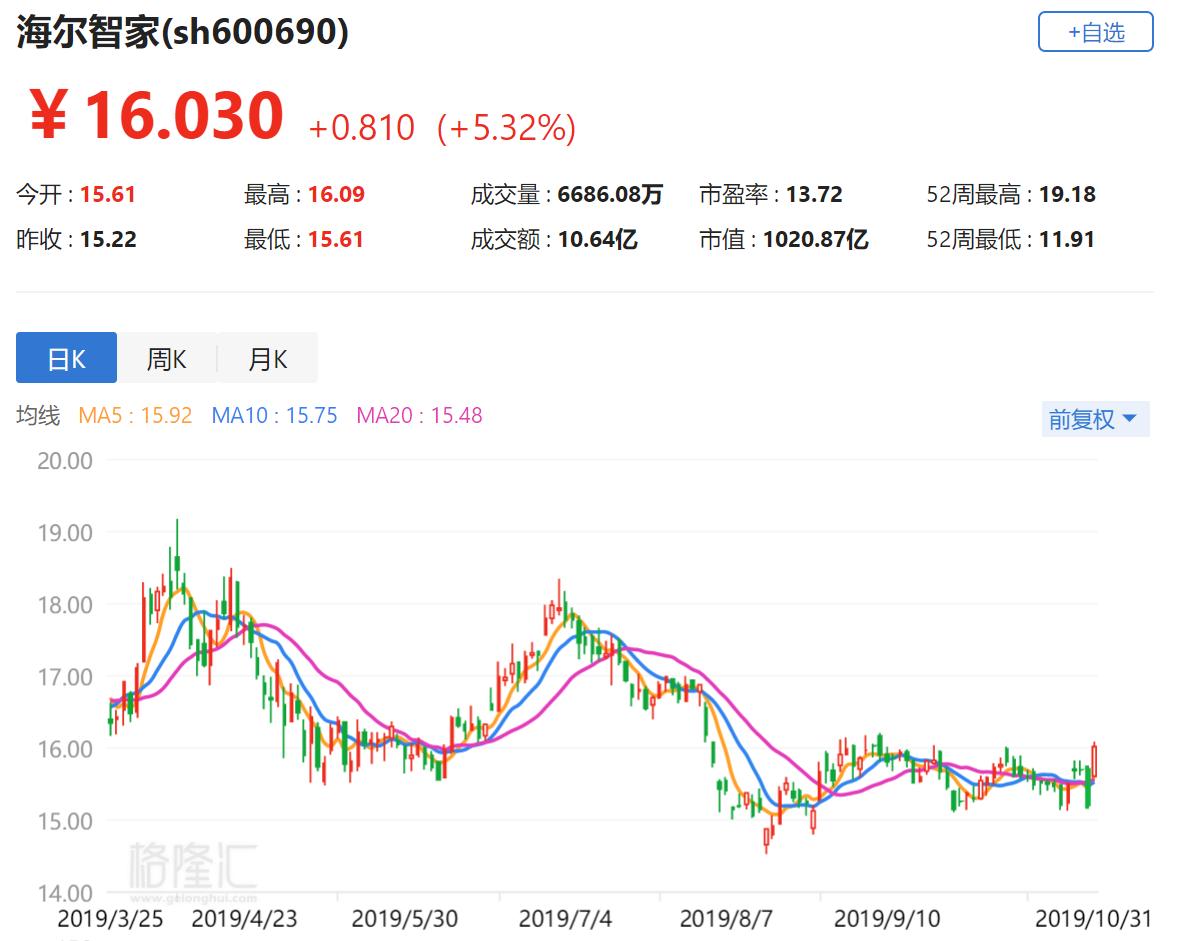
Task: Click the 2019/3/25 date axis label
Action: click(x=110, y=918)
